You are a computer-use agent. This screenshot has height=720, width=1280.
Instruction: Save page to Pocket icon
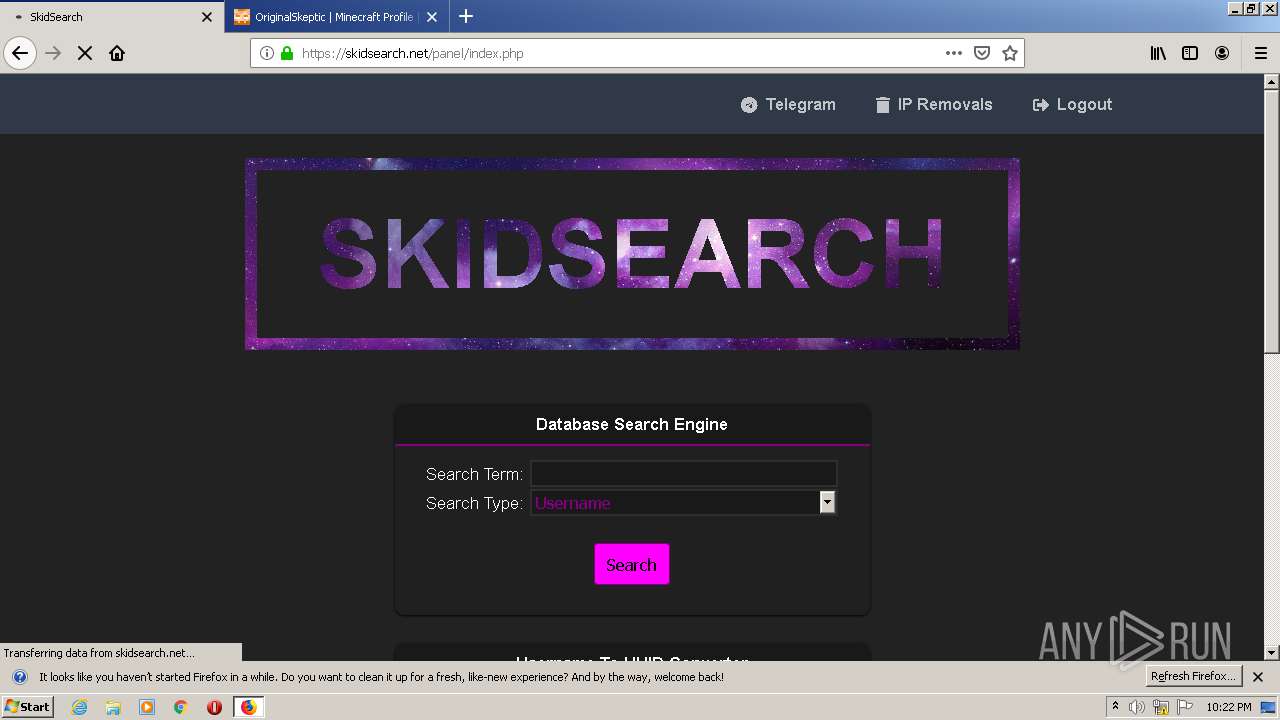pyautogui.click(x=982, y=53)
